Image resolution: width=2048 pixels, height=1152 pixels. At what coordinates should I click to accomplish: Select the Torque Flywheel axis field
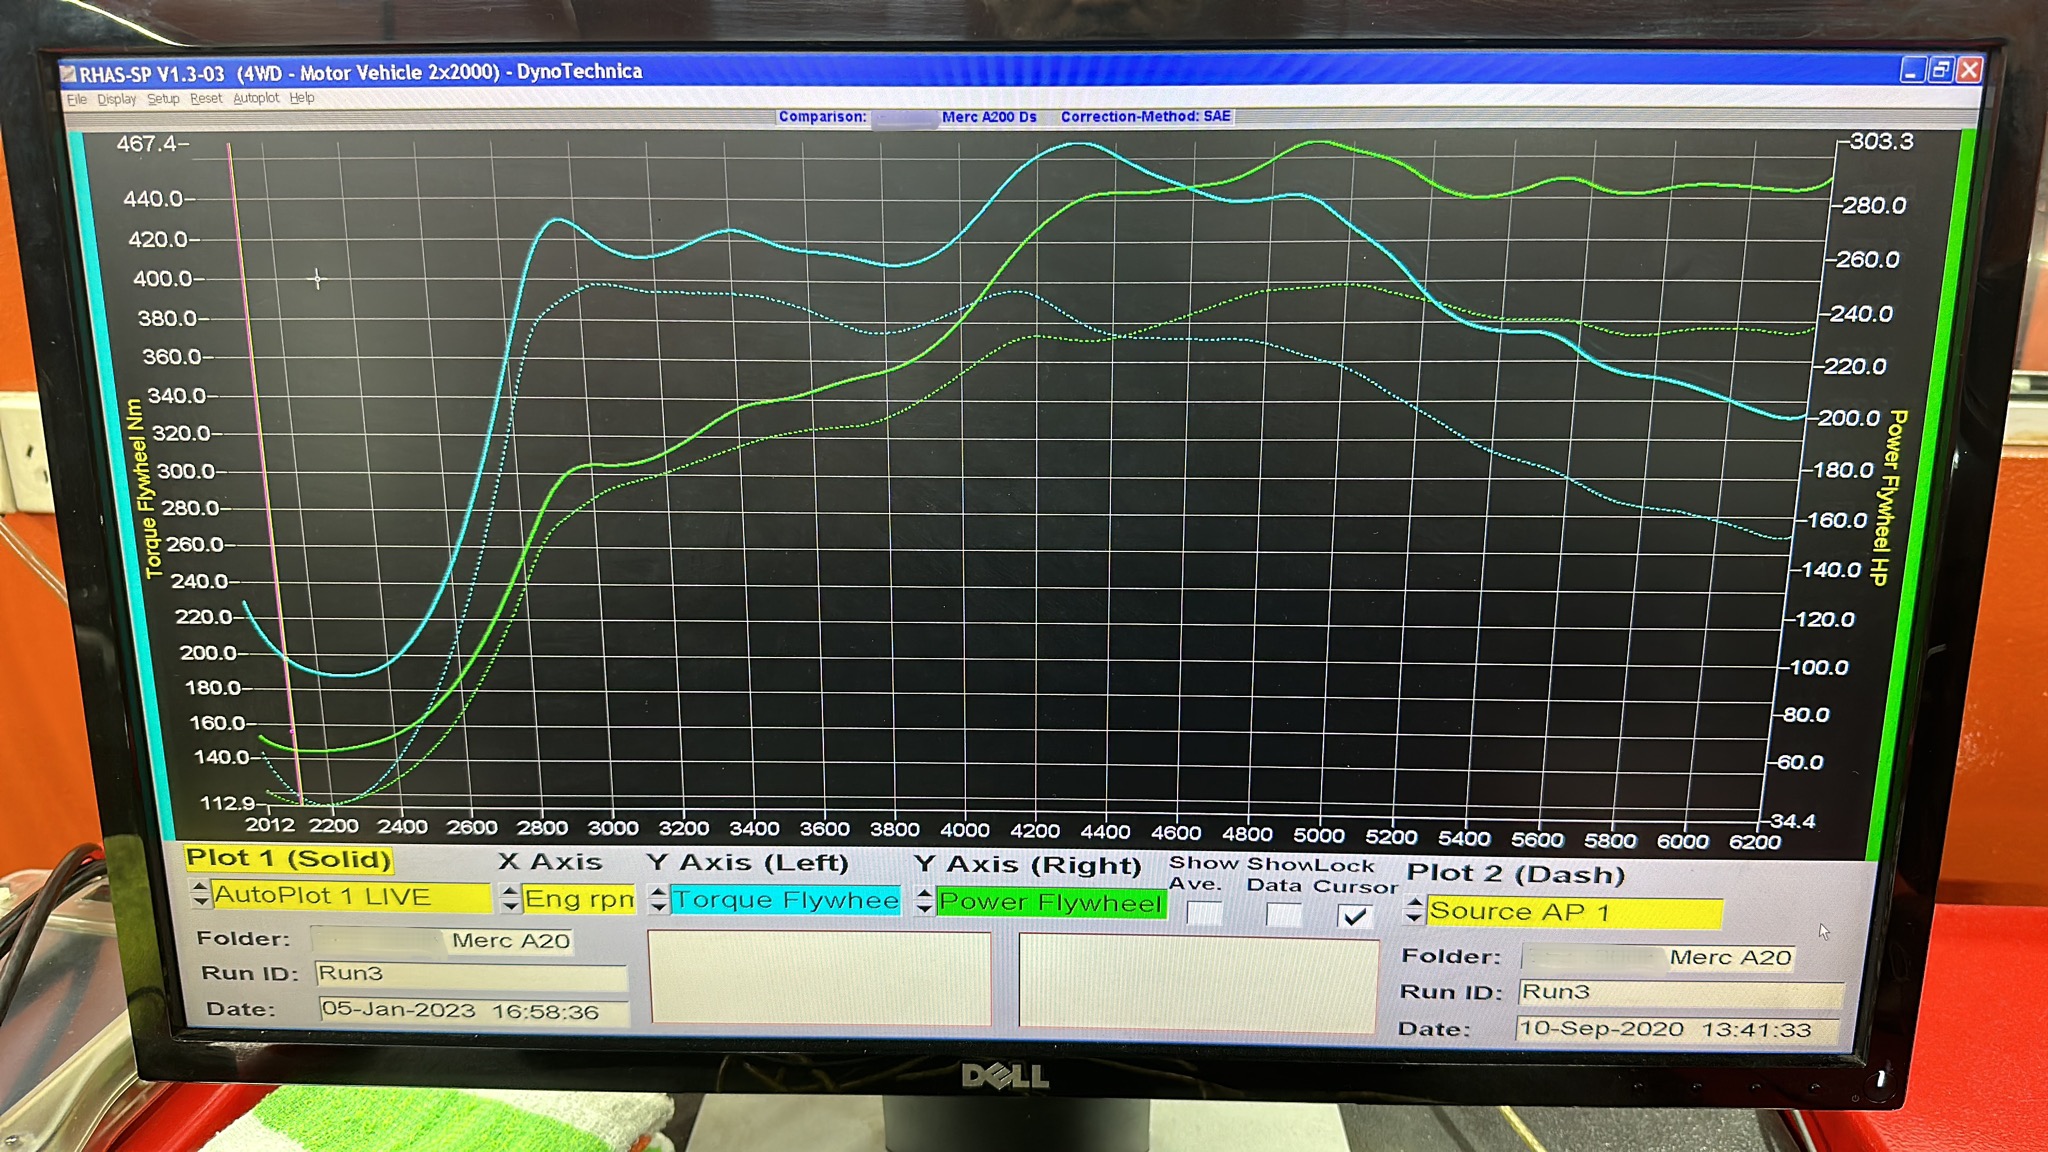786,900
